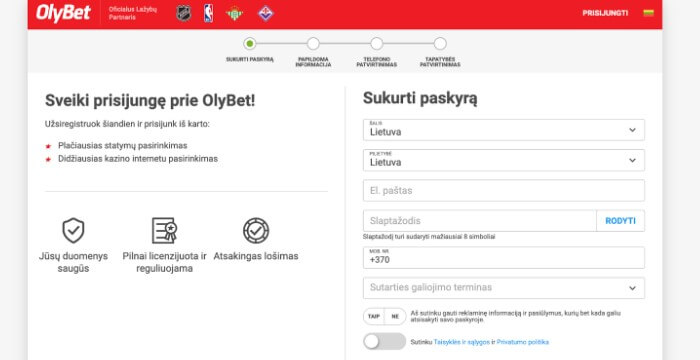Click Prisijungti in the header

click(x=605, y=13)
